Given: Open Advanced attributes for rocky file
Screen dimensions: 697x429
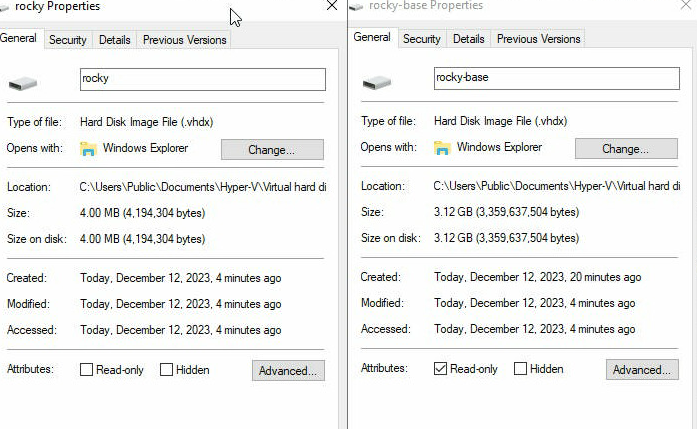Looking at the screenshot, I should point(288,371).
